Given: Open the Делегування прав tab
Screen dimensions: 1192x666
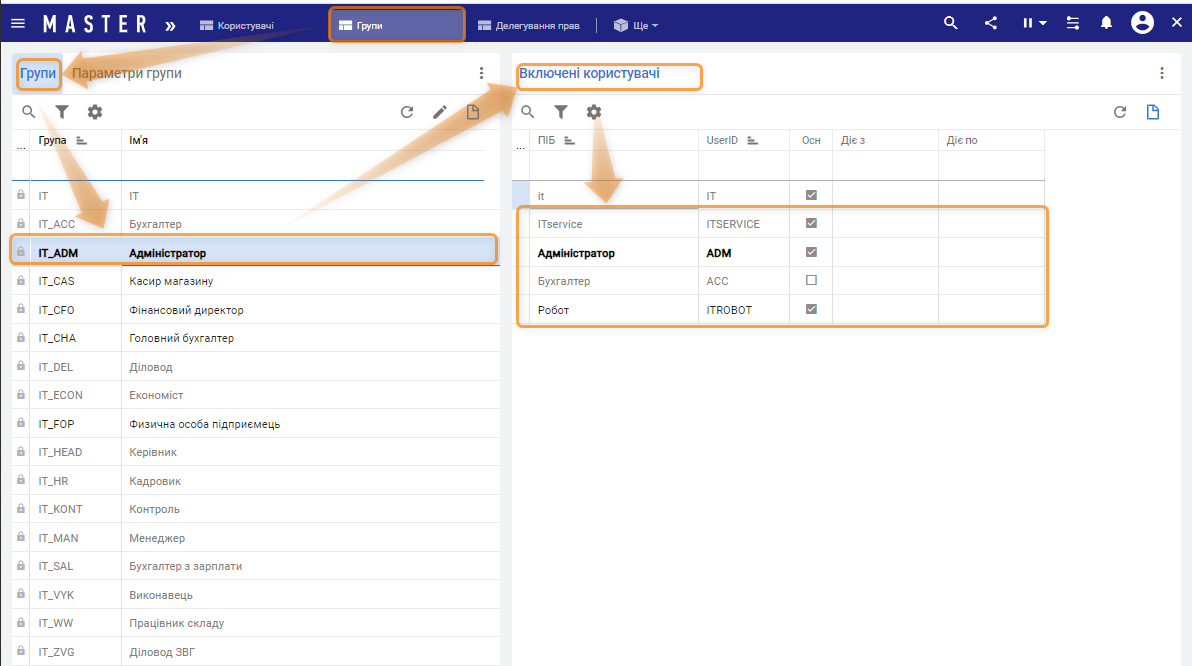Looking at the screenshot, I should (528, 25).
